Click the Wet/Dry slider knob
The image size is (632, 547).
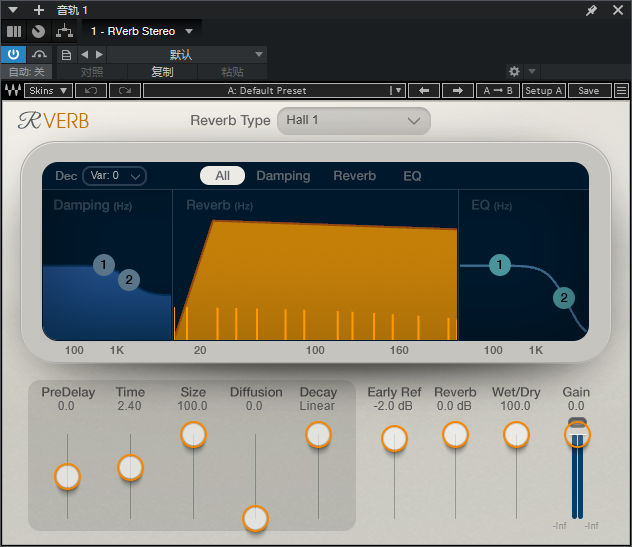[x=516, y=435]
